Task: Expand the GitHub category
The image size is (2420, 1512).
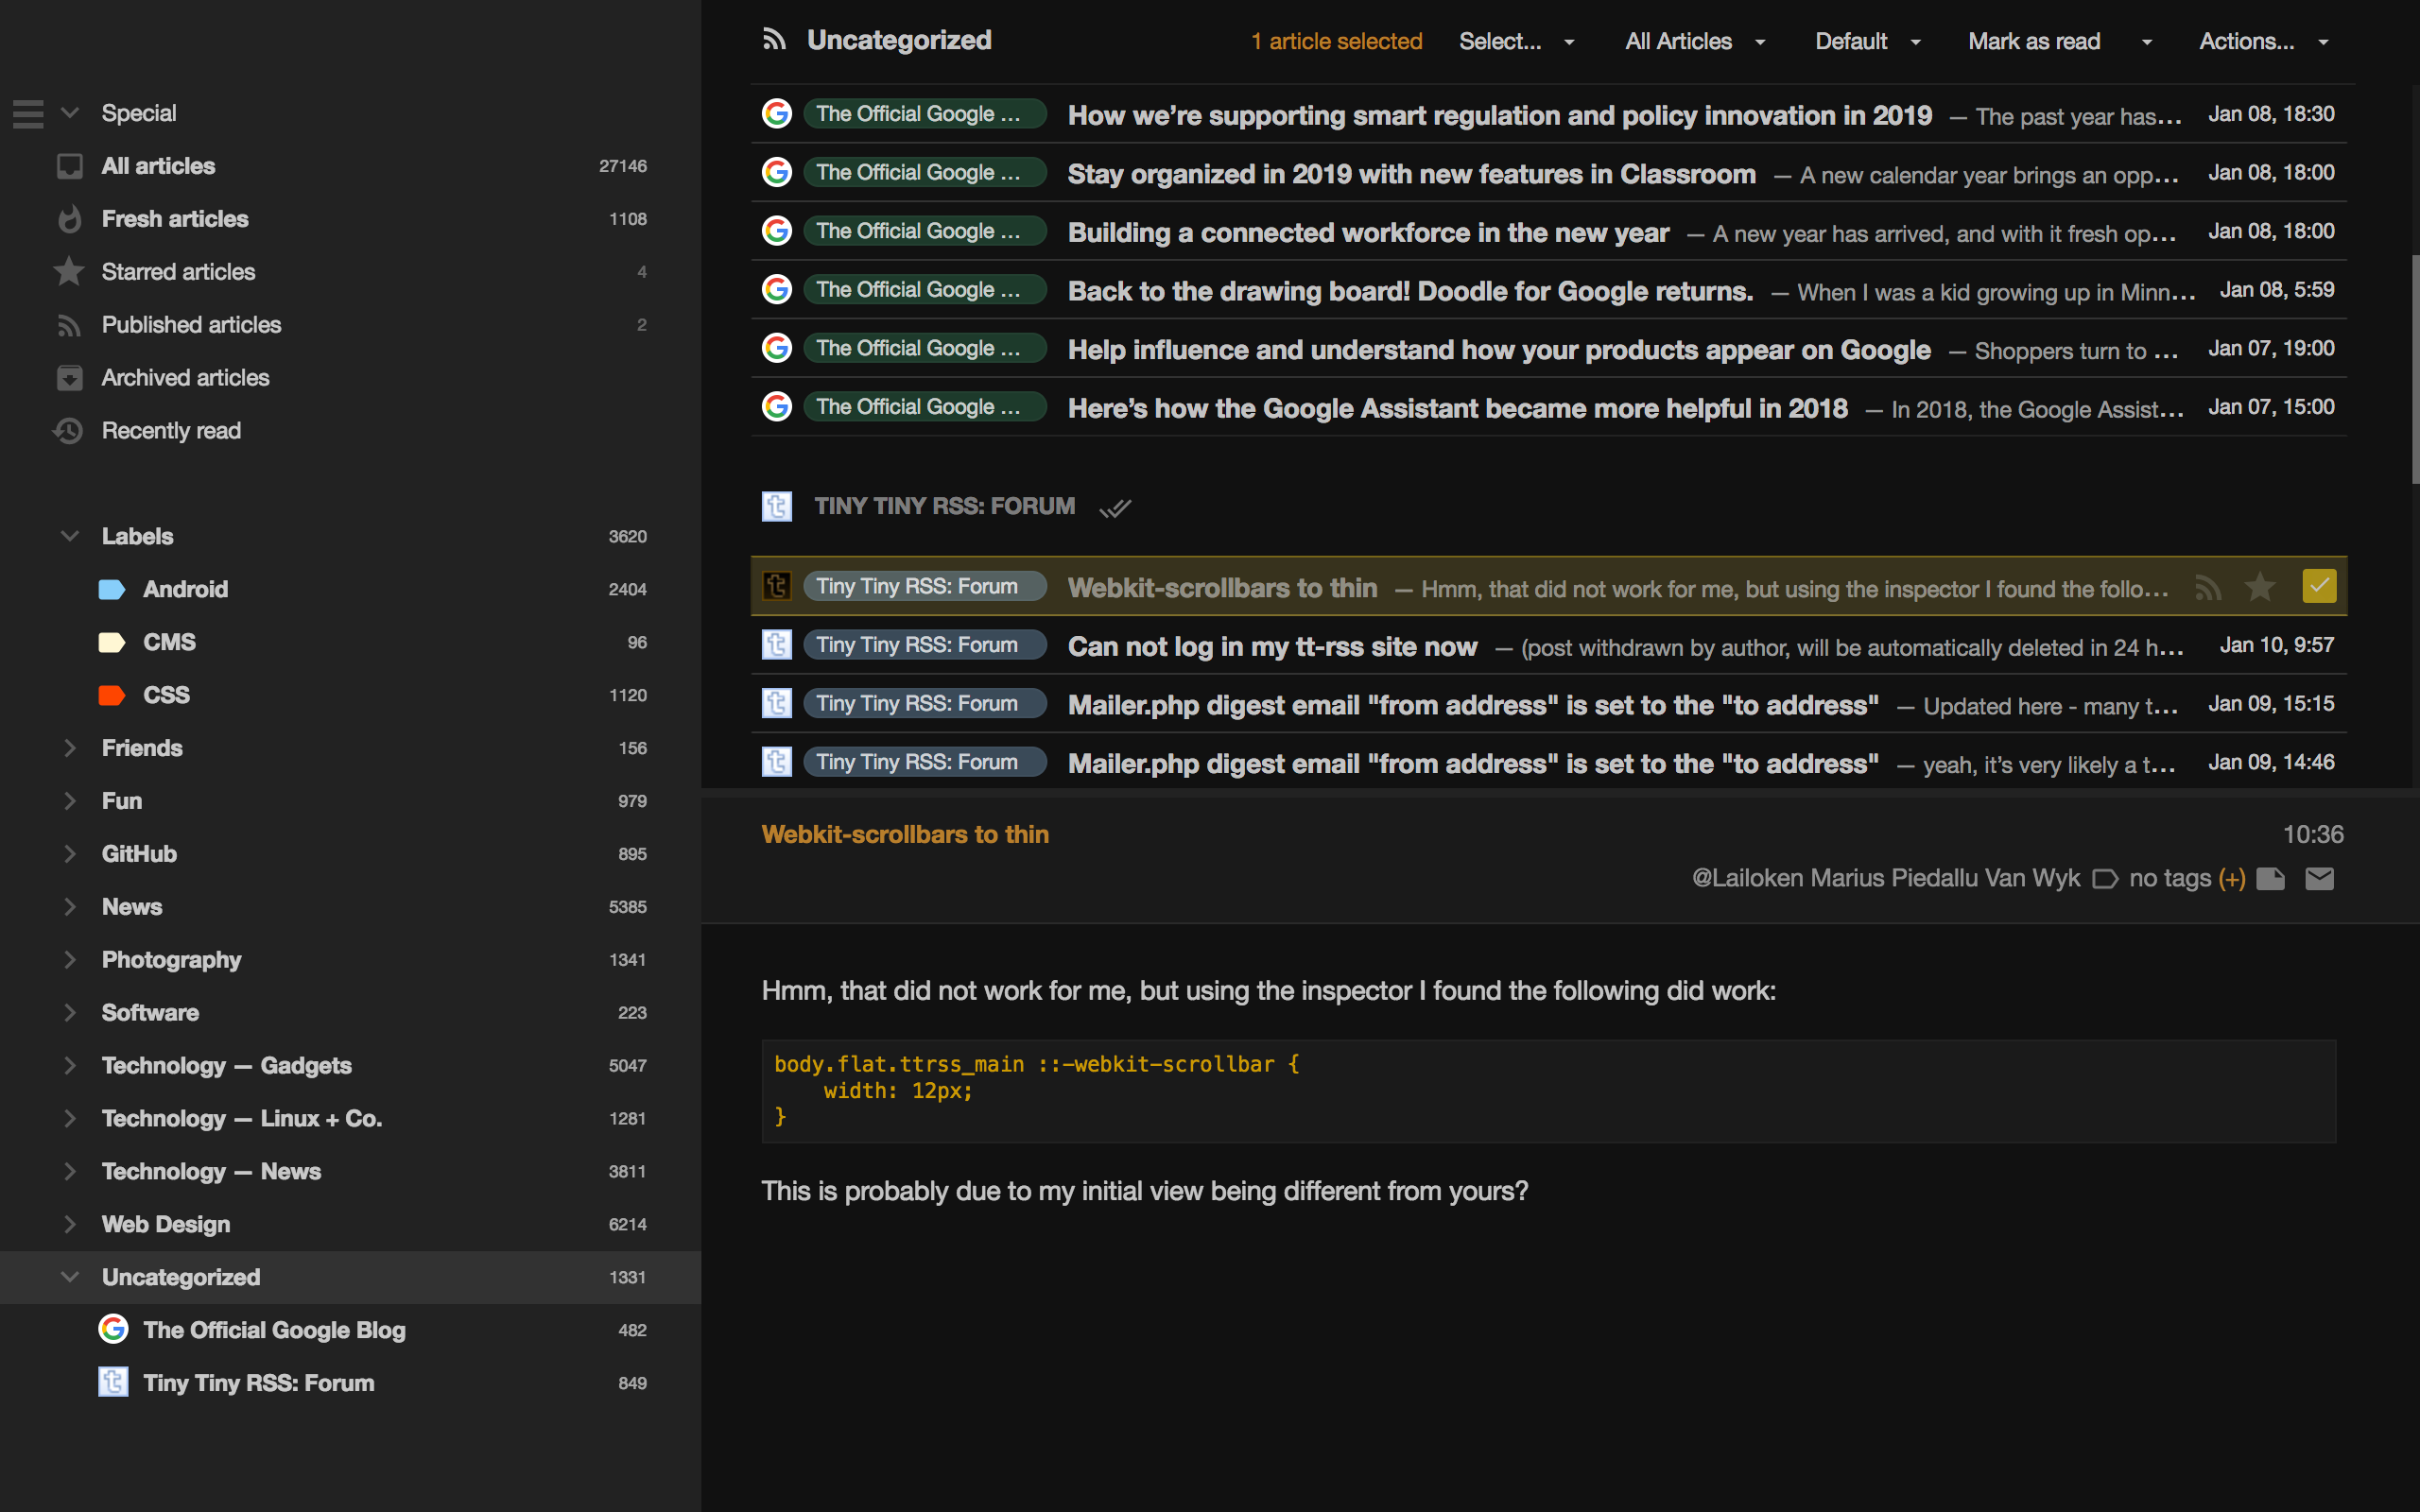Action: click(x=70, y=855)
